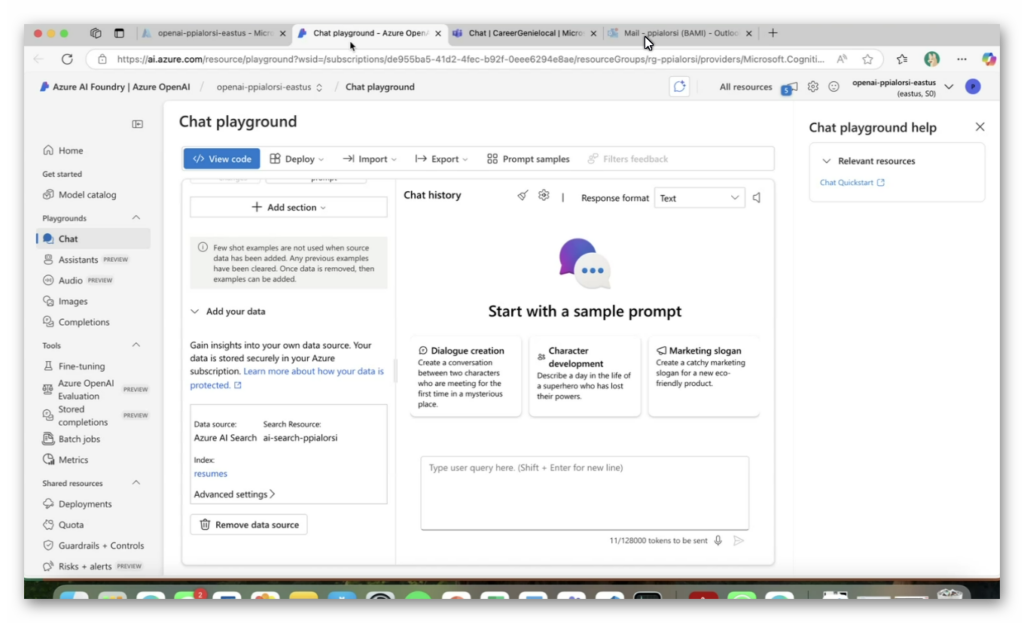This screenshot has width=1024, height=623.
Task: Collapse Relevant resources section
Action: click(826, 161)
